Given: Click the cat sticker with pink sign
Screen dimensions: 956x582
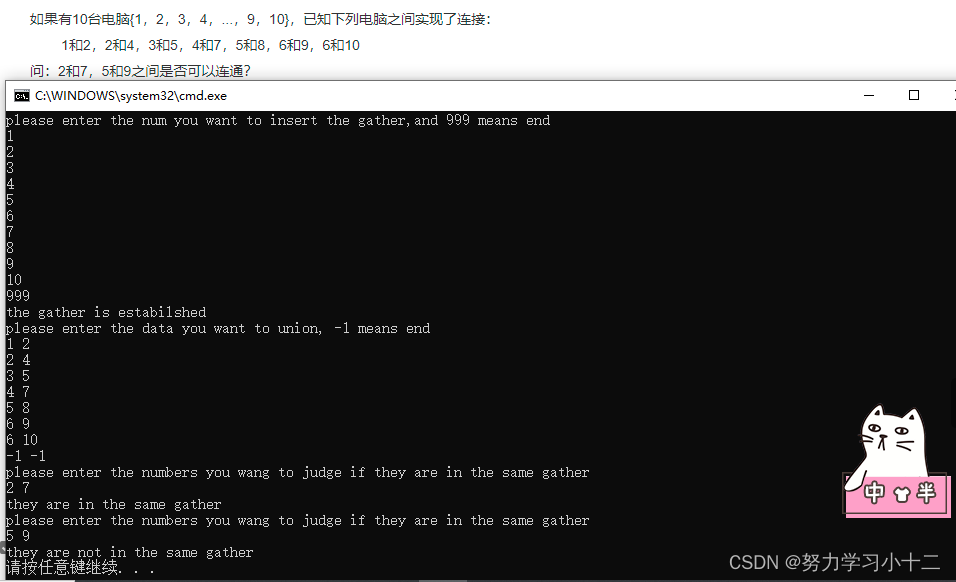Looking at the screenshot, I should tap(897, 461).
